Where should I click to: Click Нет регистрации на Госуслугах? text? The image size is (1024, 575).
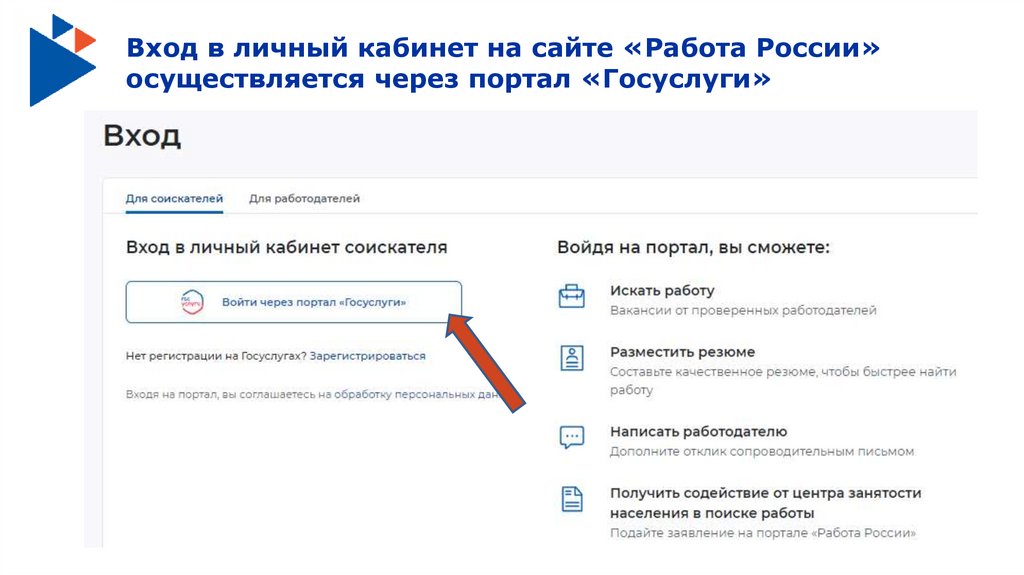[x=216, y=356]
